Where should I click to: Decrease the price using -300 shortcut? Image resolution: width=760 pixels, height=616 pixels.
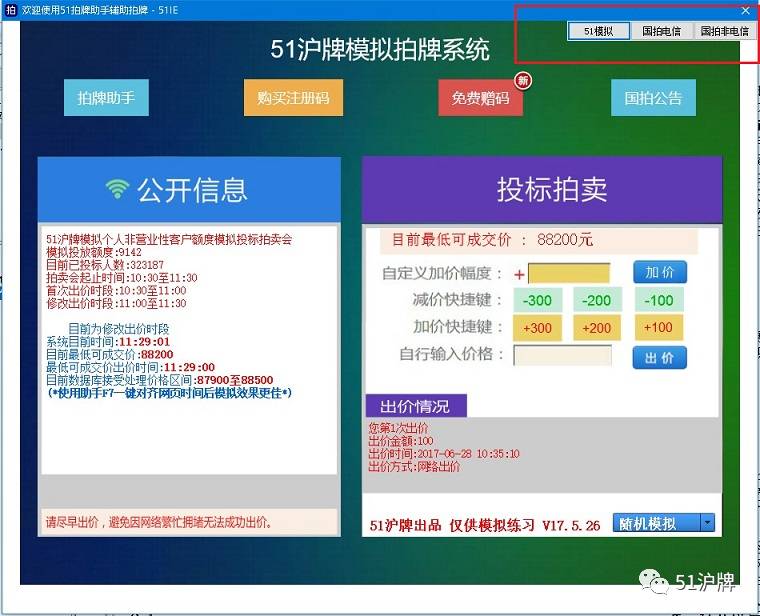pyautogui.click(x=537, y=300)
